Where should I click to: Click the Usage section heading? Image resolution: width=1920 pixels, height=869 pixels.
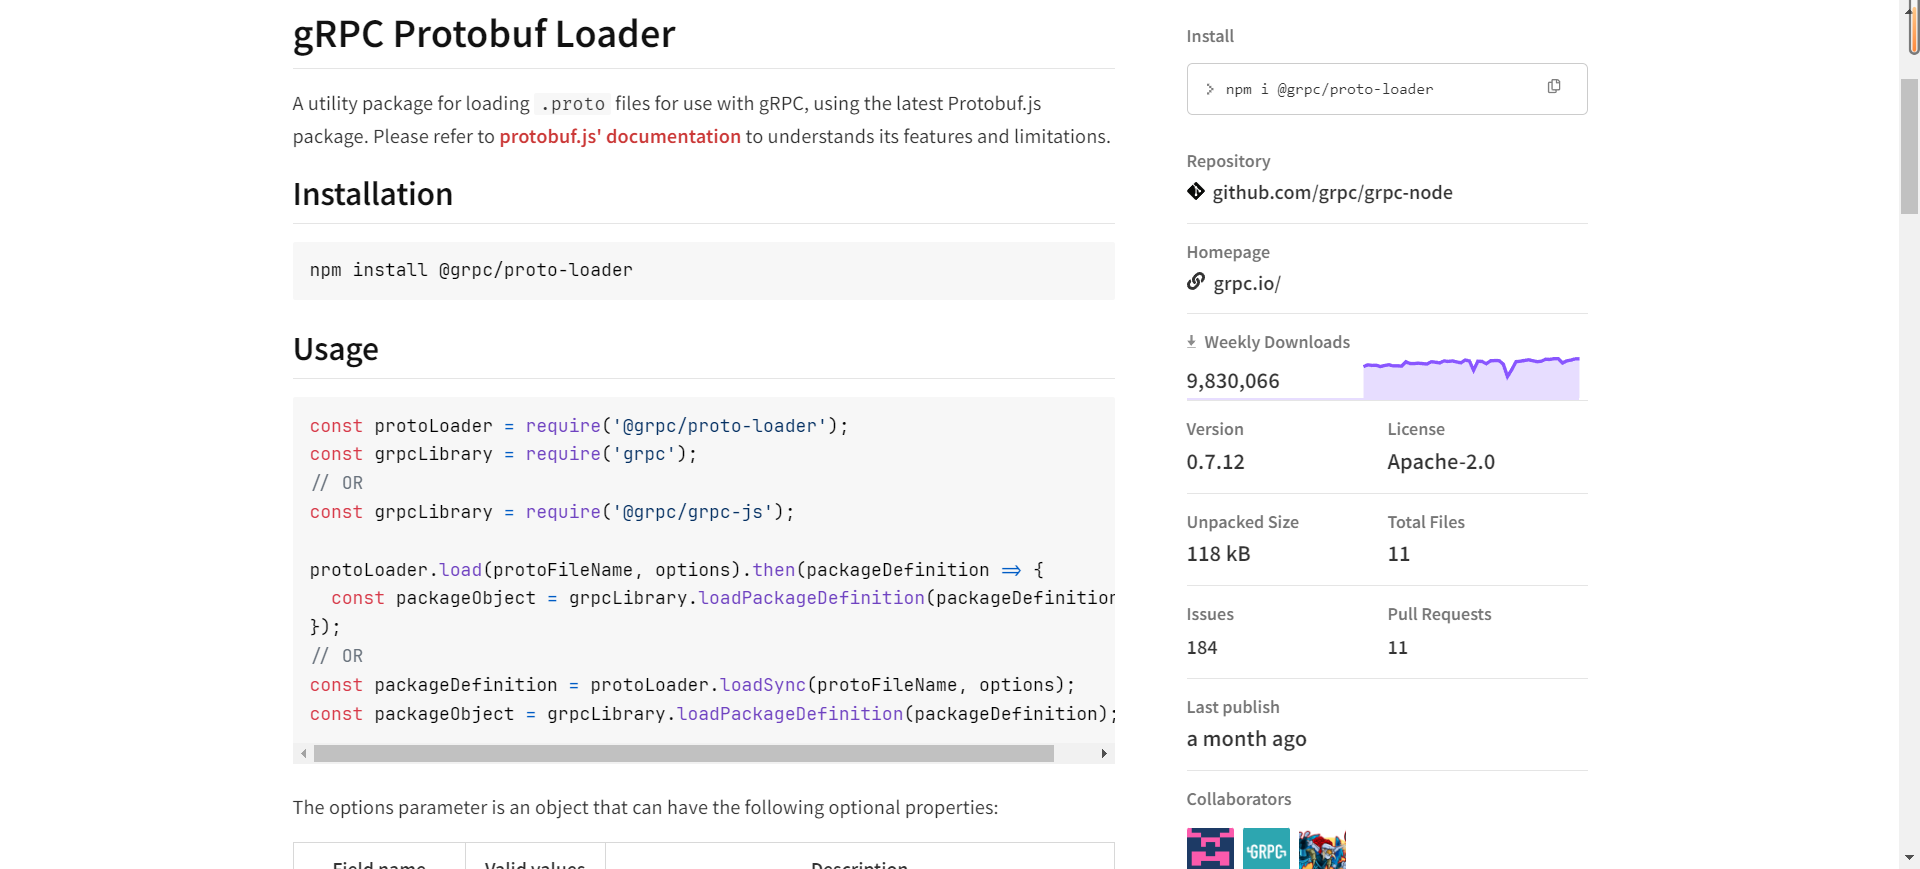coord(336,349)
